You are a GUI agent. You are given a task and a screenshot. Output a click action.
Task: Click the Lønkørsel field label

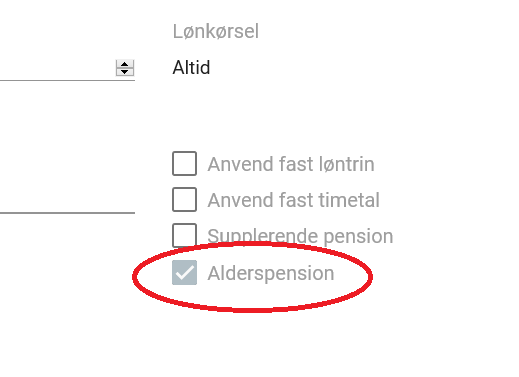coord(216,32)
